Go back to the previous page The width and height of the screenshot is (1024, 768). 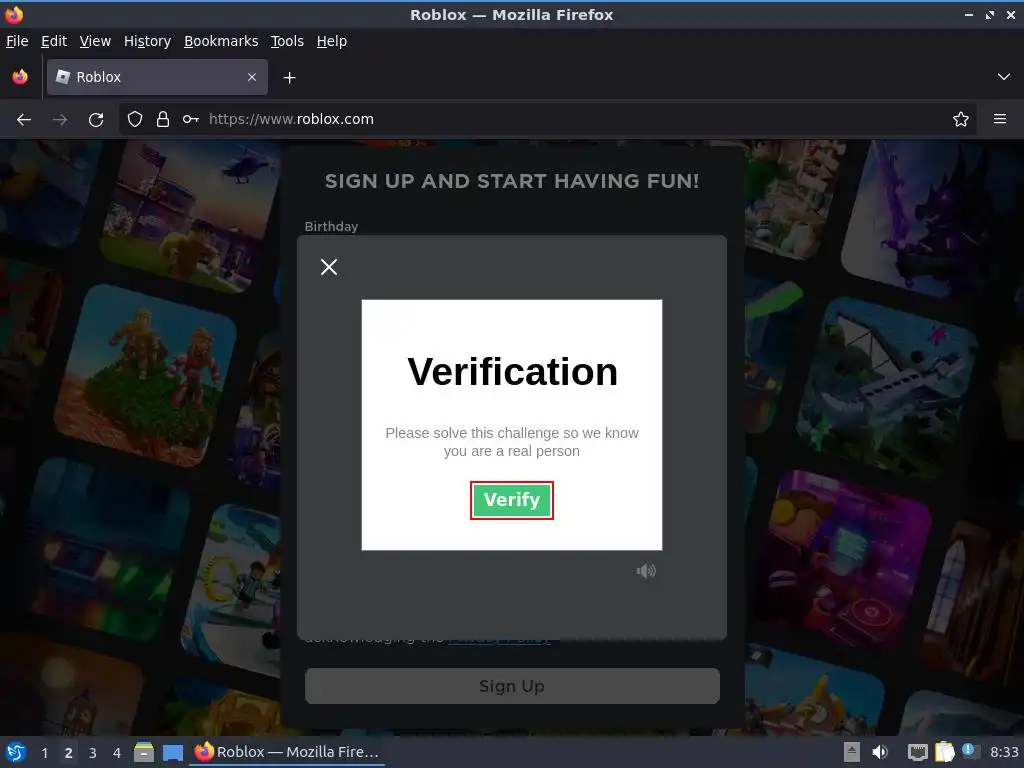[24, 120]
